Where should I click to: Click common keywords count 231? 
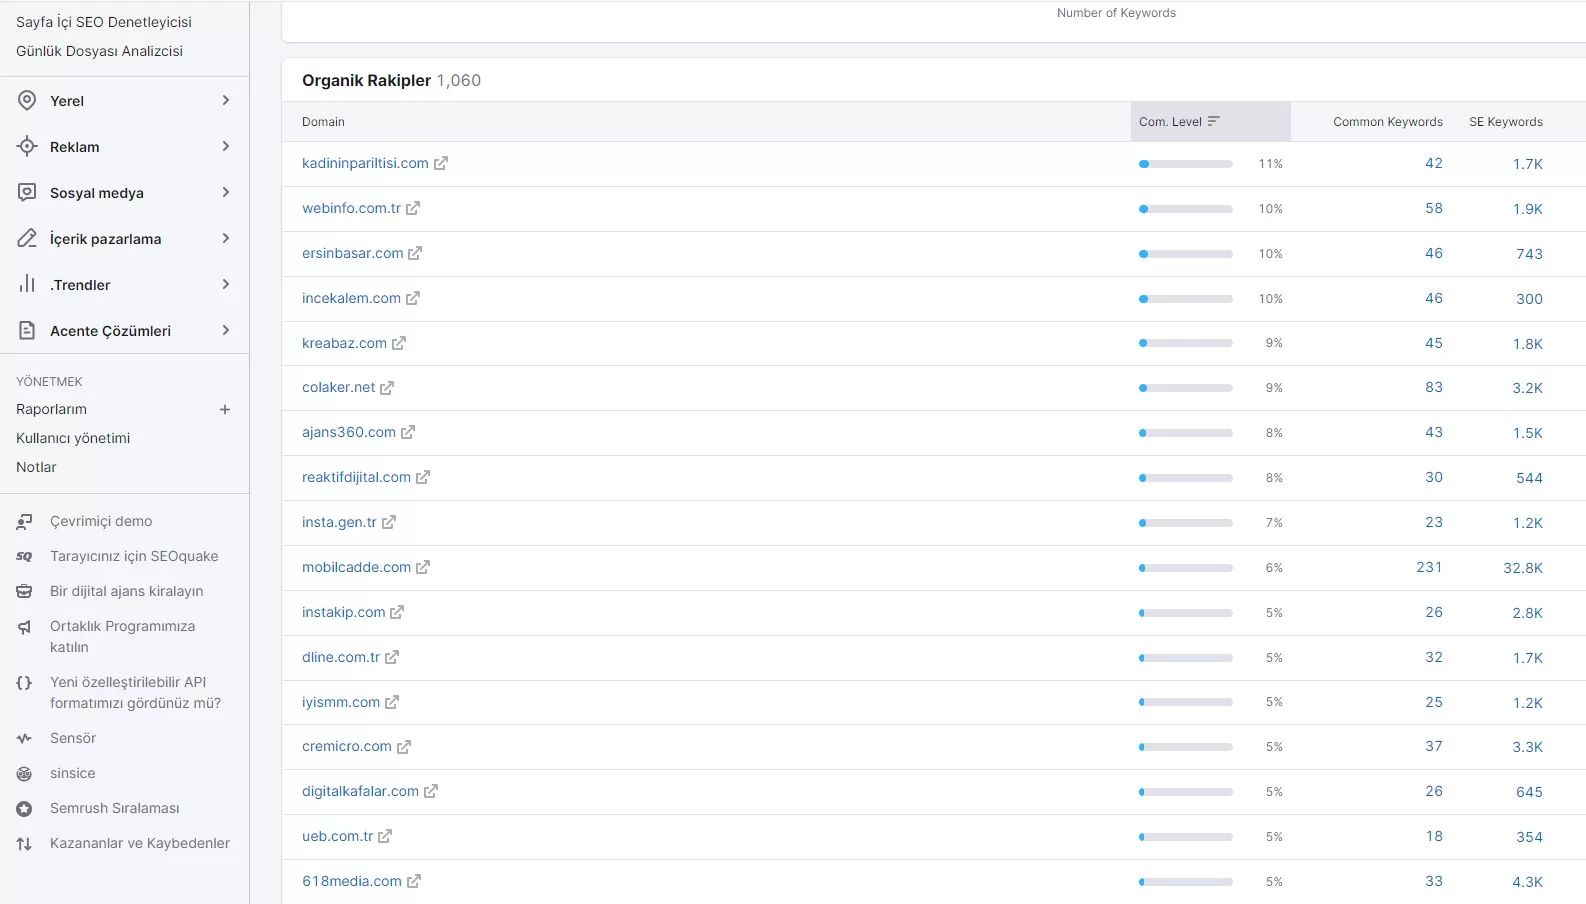click(1429, 567)
